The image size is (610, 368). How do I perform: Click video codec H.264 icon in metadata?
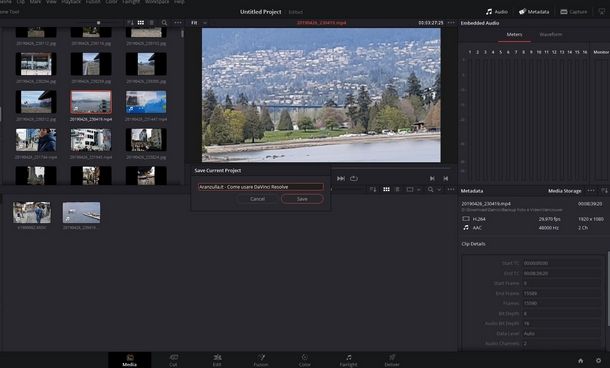pyautogui.click(x=466, y=219)
